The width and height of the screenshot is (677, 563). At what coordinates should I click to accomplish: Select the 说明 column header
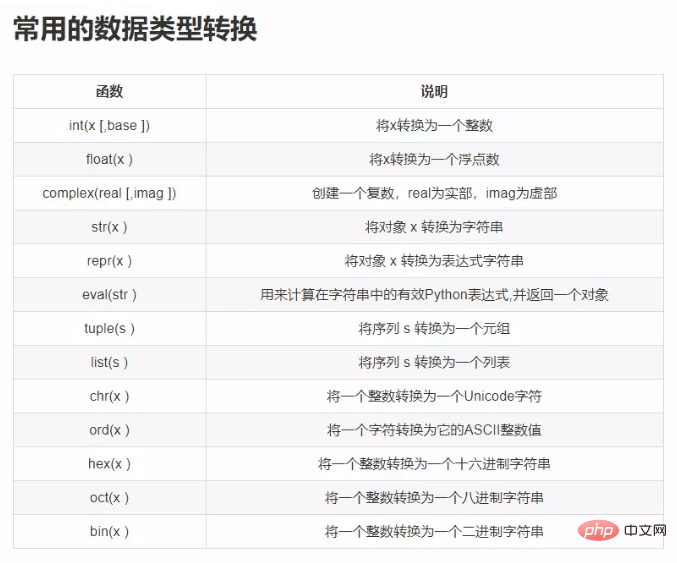[434, 92]
